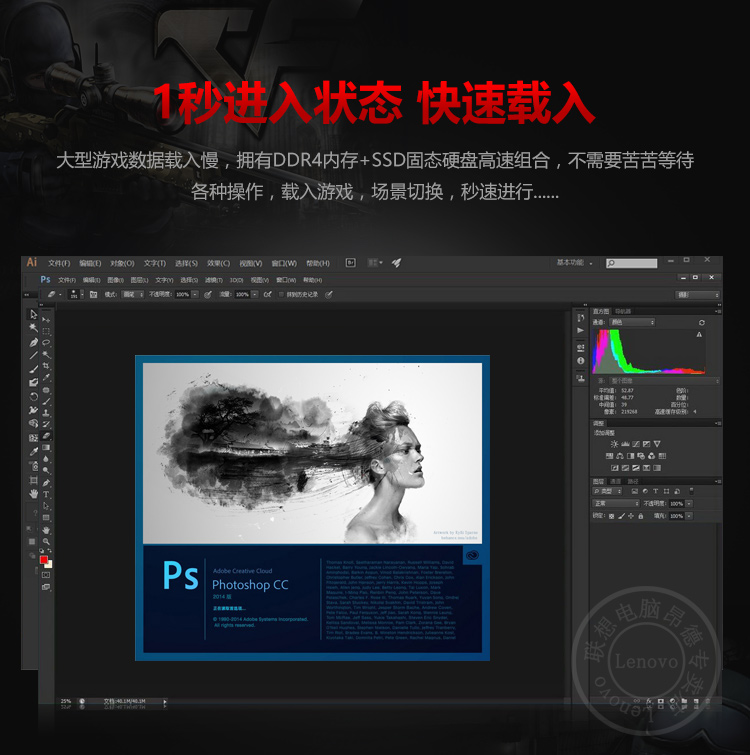Open the Photoshop 滤镜(T) menu
This screenshot has width=750, height=755.
tap(214, 280)
